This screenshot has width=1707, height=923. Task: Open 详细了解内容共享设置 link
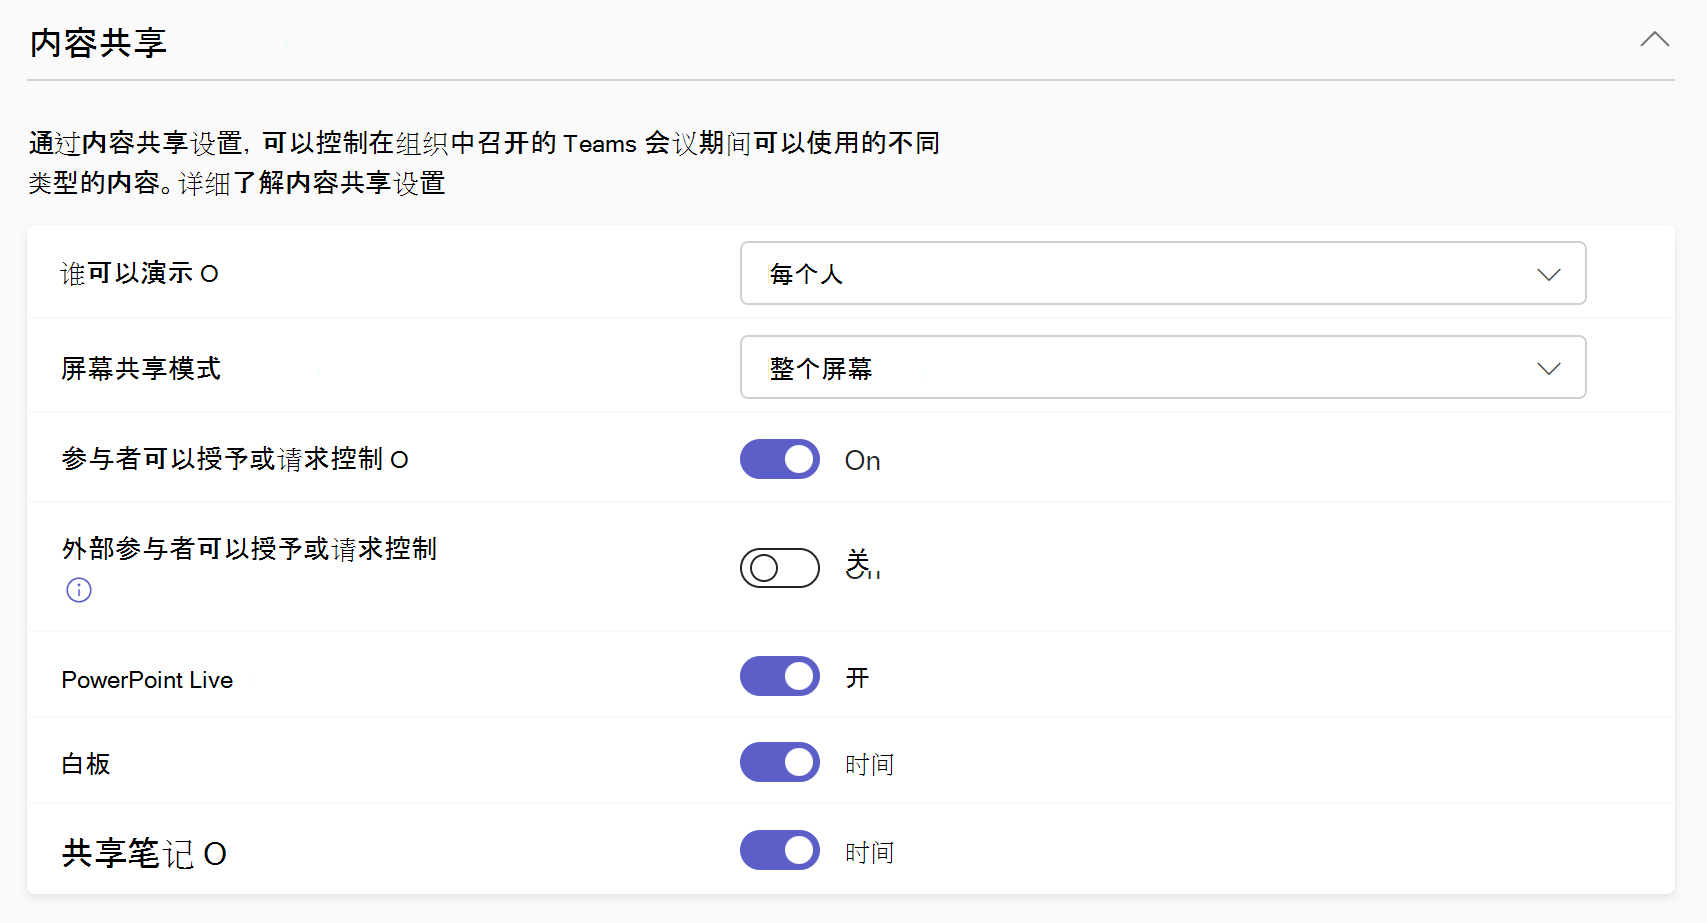pos(312,183)
